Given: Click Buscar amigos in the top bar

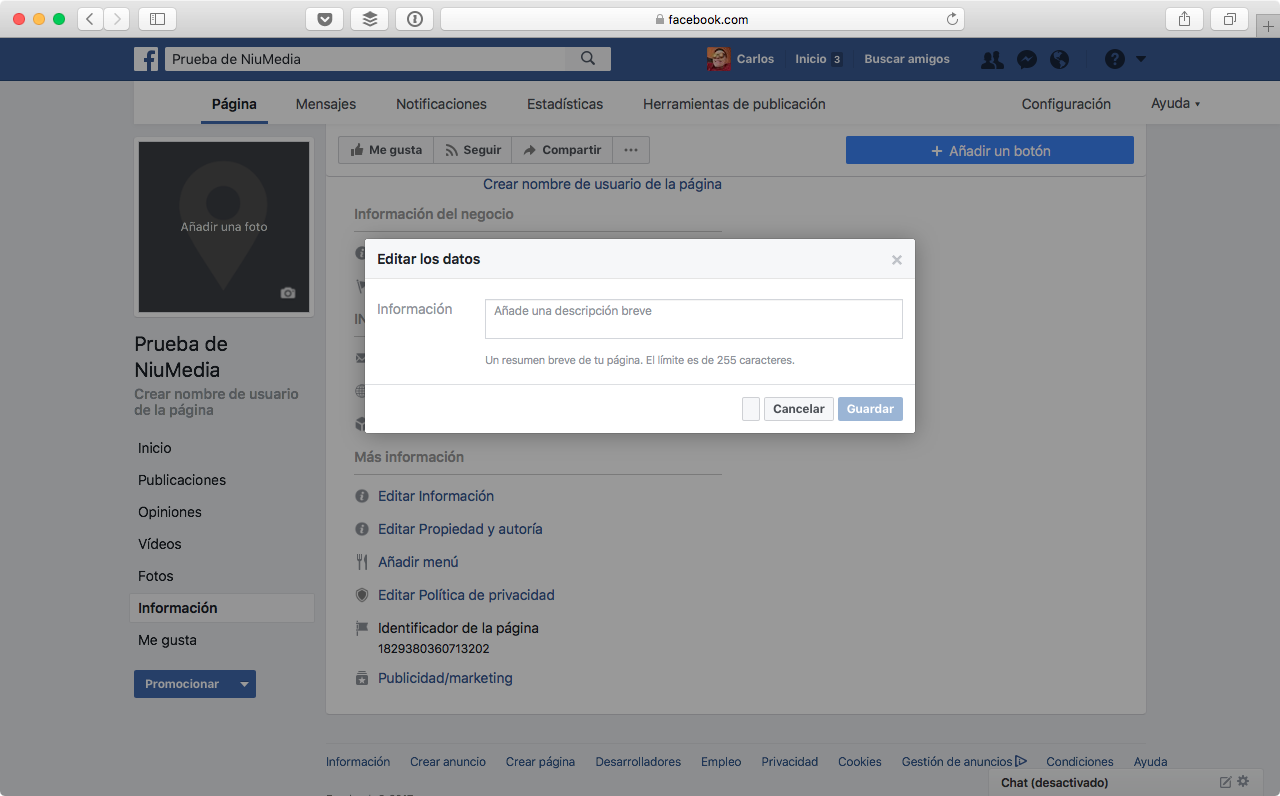Looking at the screenshot, I should click(907, 59).
